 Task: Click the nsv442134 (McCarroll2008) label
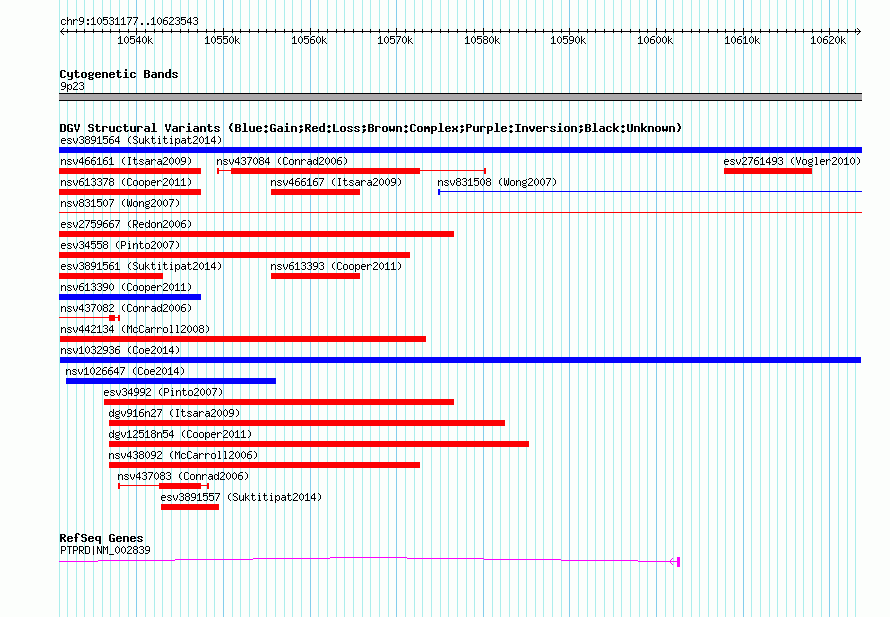pos(135,329)
